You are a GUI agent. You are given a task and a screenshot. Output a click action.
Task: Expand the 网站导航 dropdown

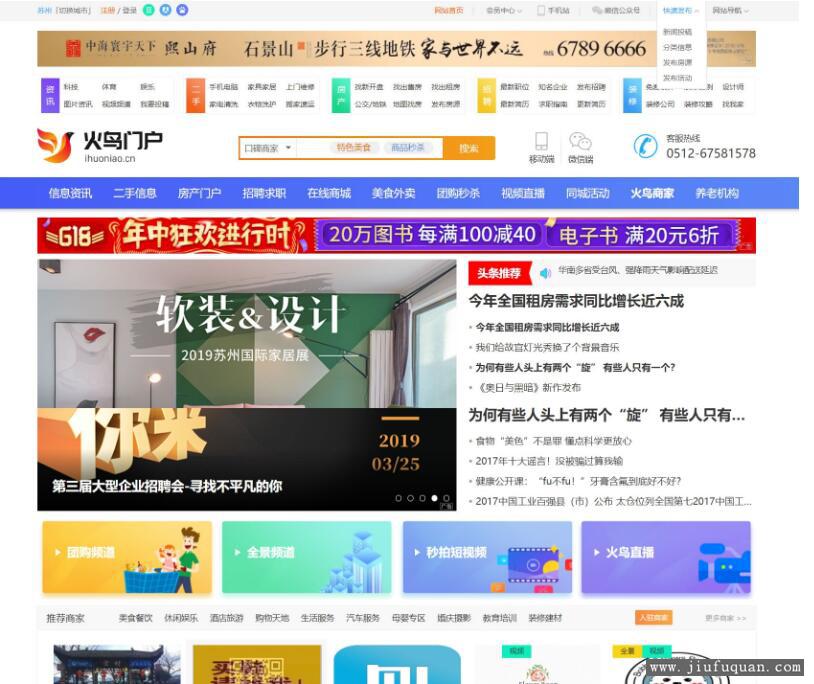pyautogui.click(x=730, y=10)
